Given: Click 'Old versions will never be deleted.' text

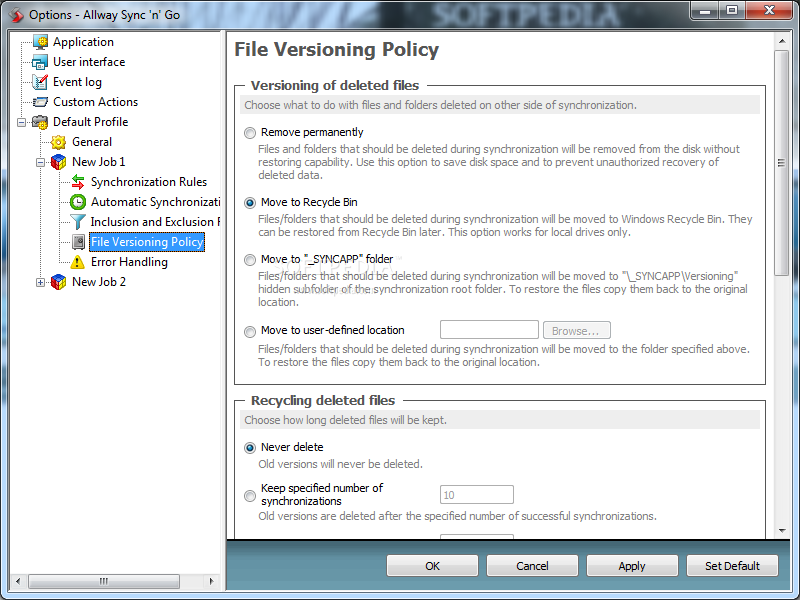Looking at the screenshot, I should point(340,464).
